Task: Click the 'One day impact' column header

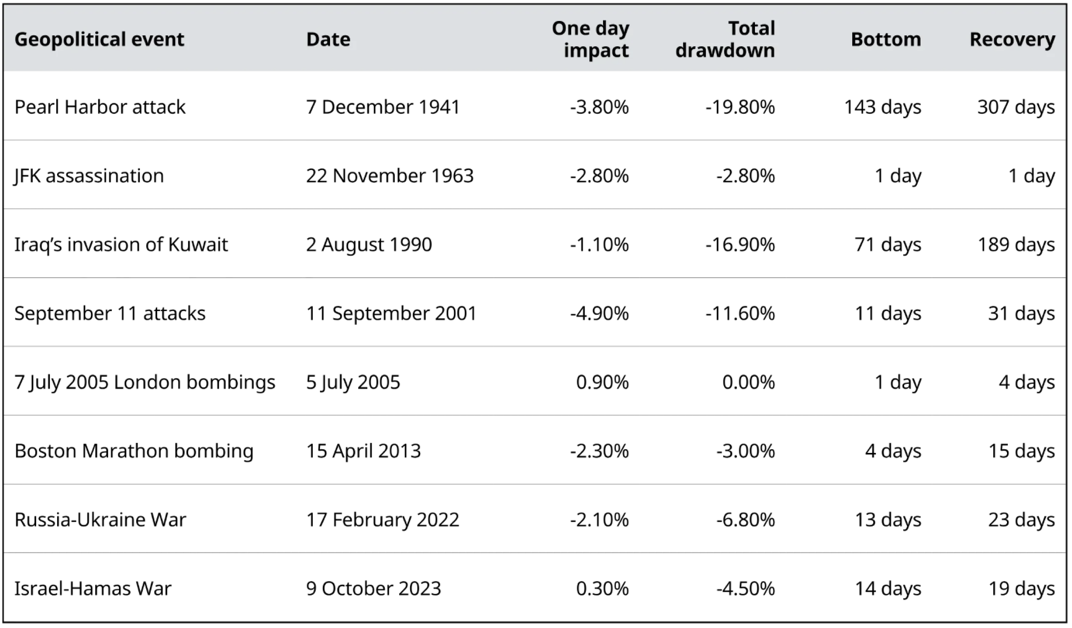Action: pos(590,40)
